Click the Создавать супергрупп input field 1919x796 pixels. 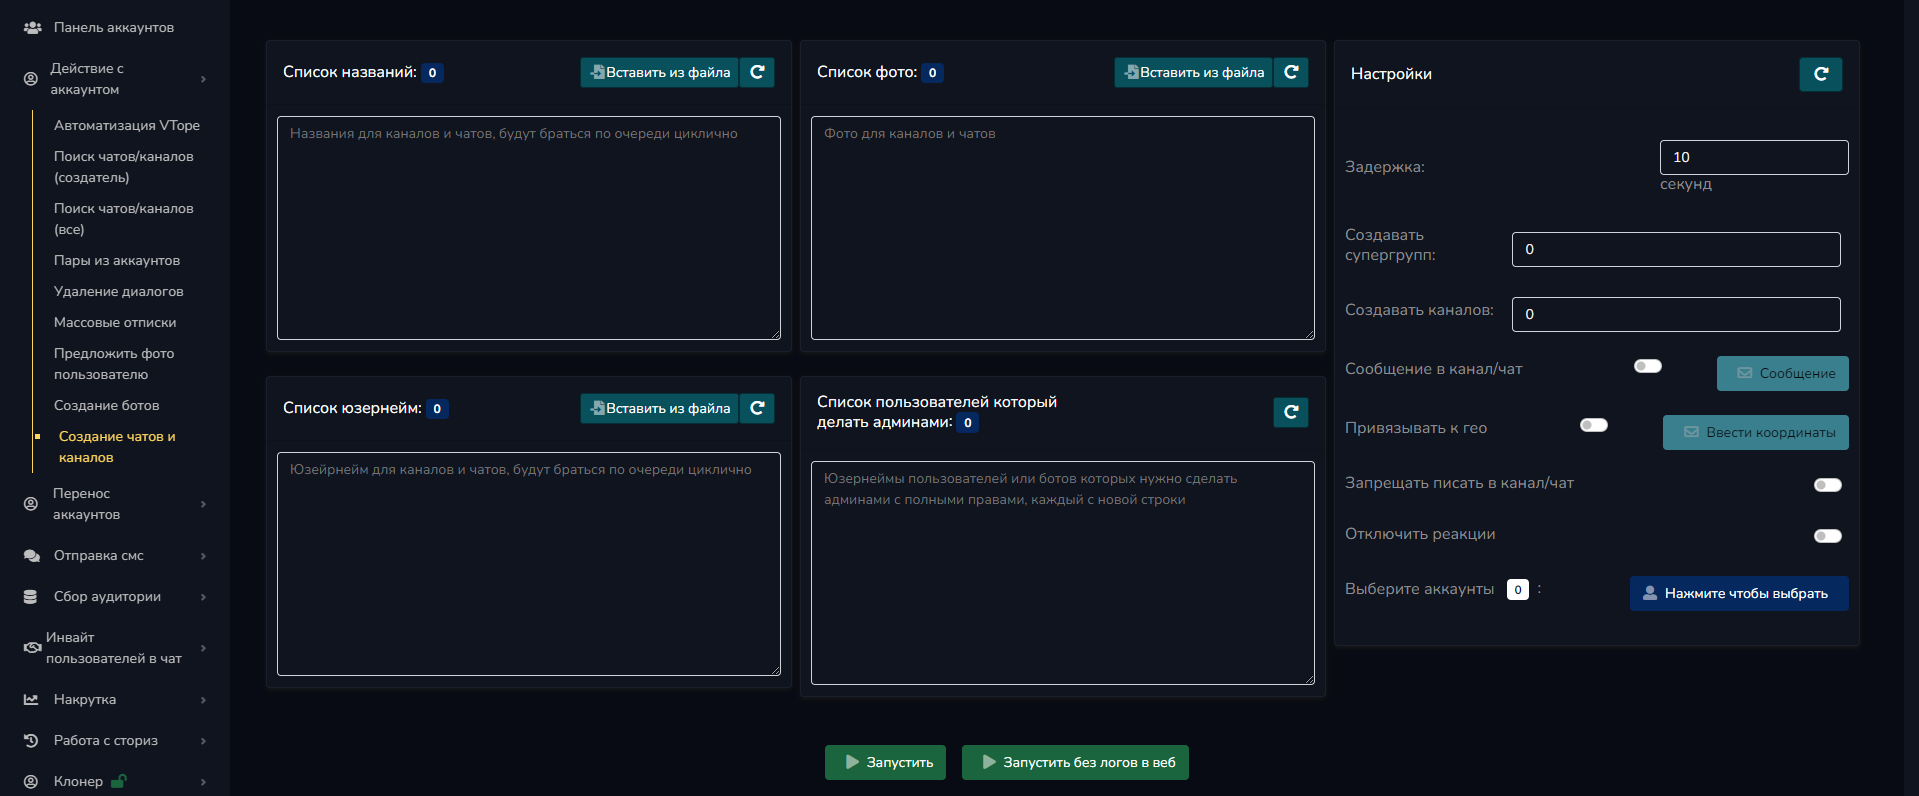pos(1676,249)
